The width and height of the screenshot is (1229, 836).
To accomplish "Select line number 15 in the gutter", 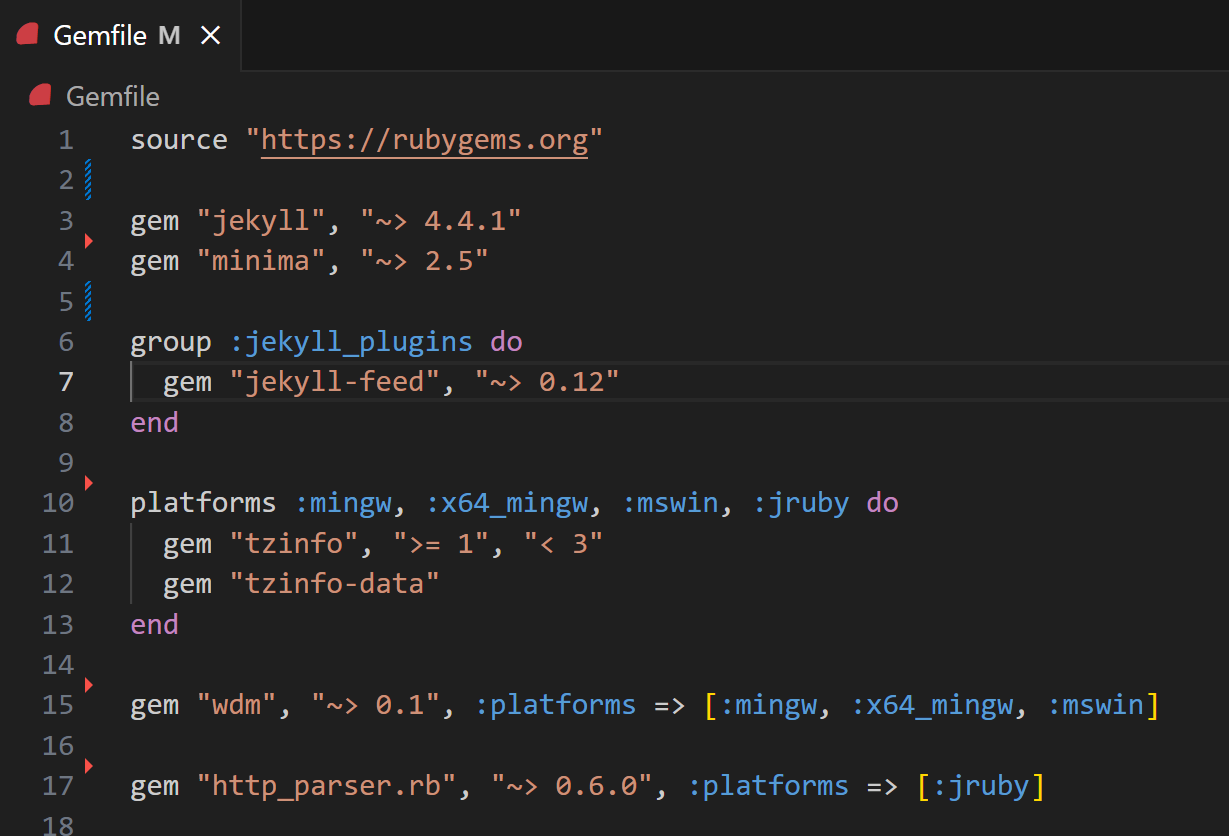I will (58, 705).
